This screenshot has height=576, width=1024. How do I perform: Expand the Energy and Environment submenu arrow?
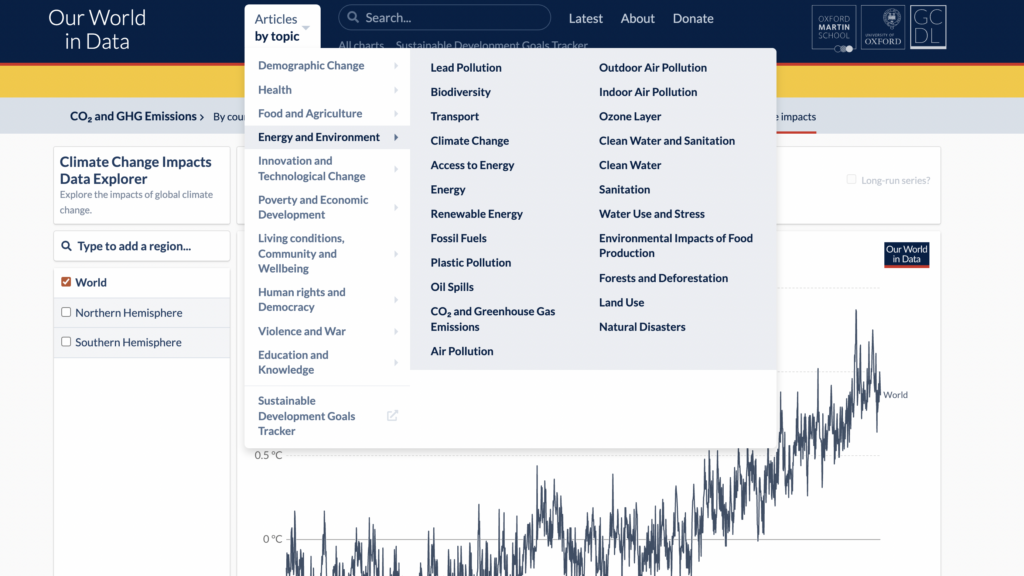(396, 137)
